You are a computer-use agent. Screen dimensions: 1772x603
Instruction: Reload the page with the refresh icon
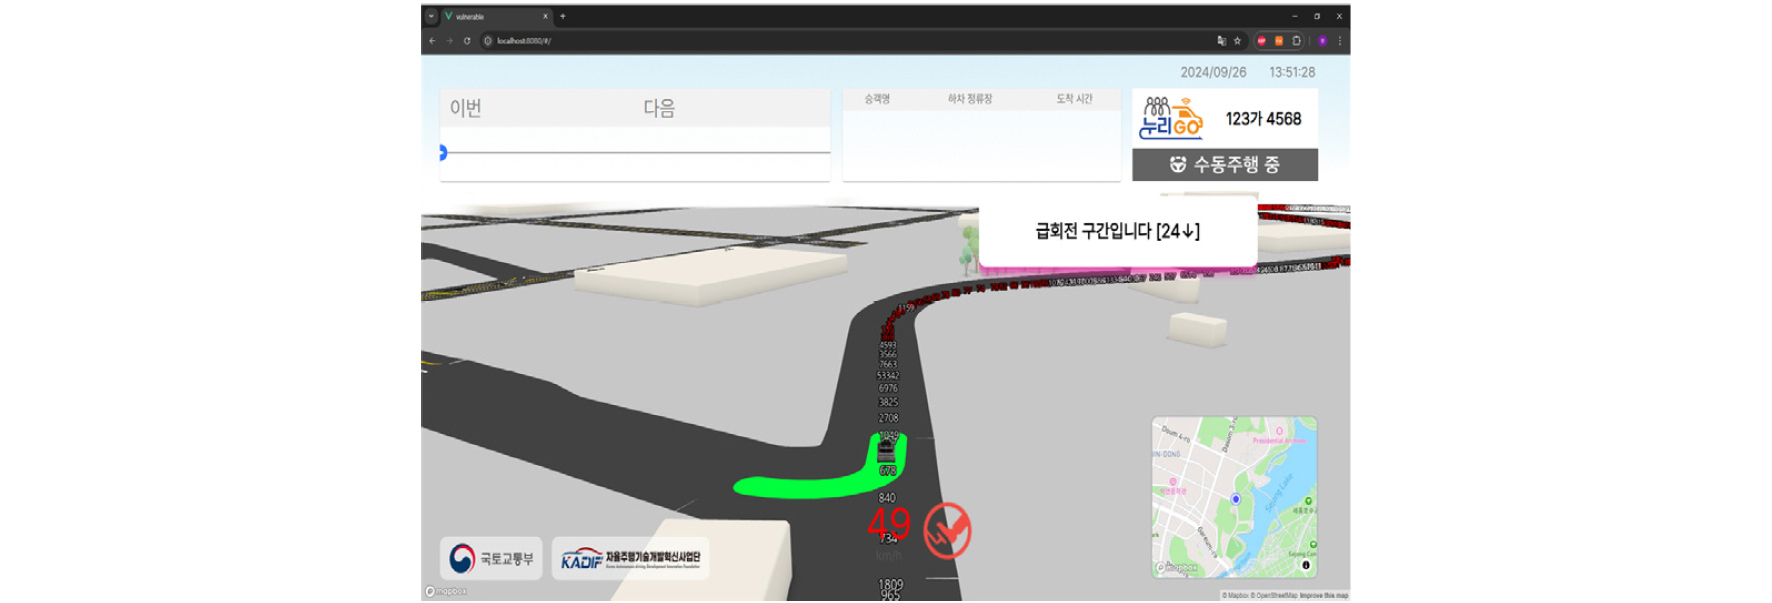pos(466,41)
